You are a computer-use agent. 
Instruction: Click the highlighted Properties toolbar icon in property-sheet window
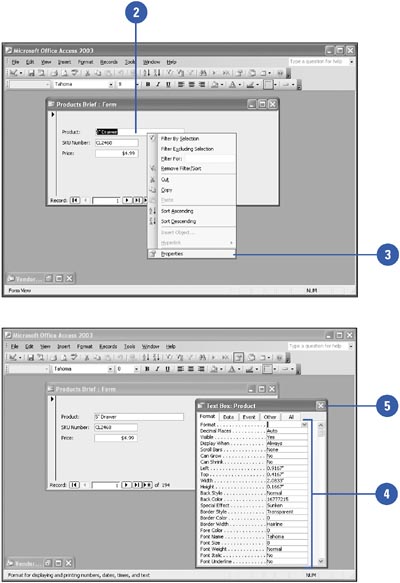click(239, 358)
